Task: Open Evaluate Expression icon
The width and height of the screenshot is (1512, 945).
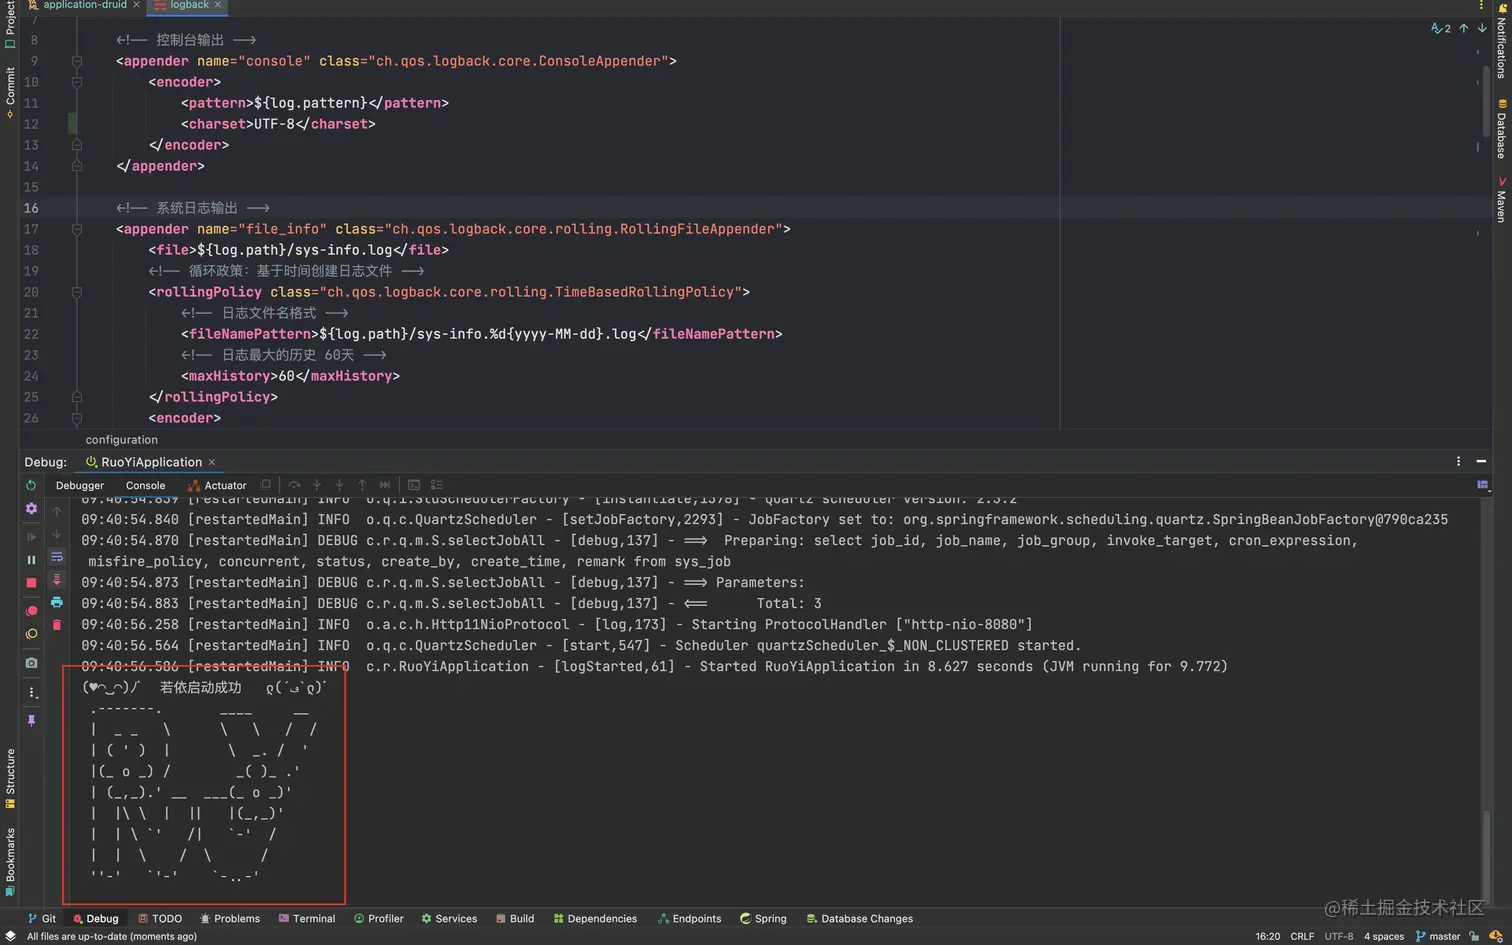Action: pos(414,485)
